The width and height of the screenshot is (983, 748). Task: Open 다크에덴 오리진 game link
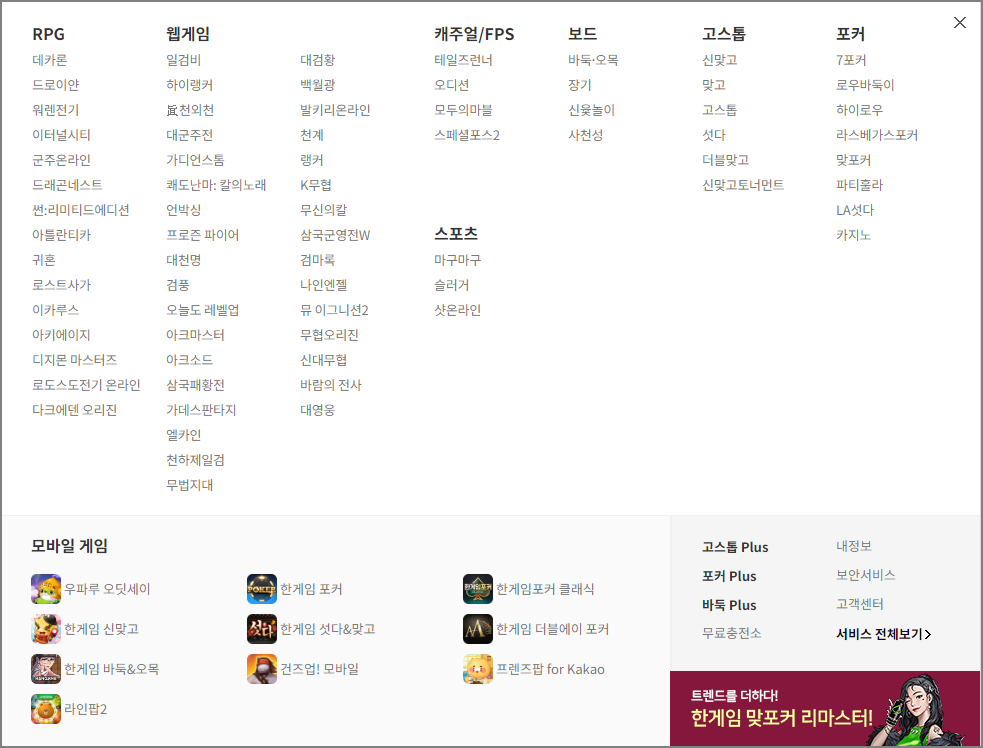coord(75,410)
